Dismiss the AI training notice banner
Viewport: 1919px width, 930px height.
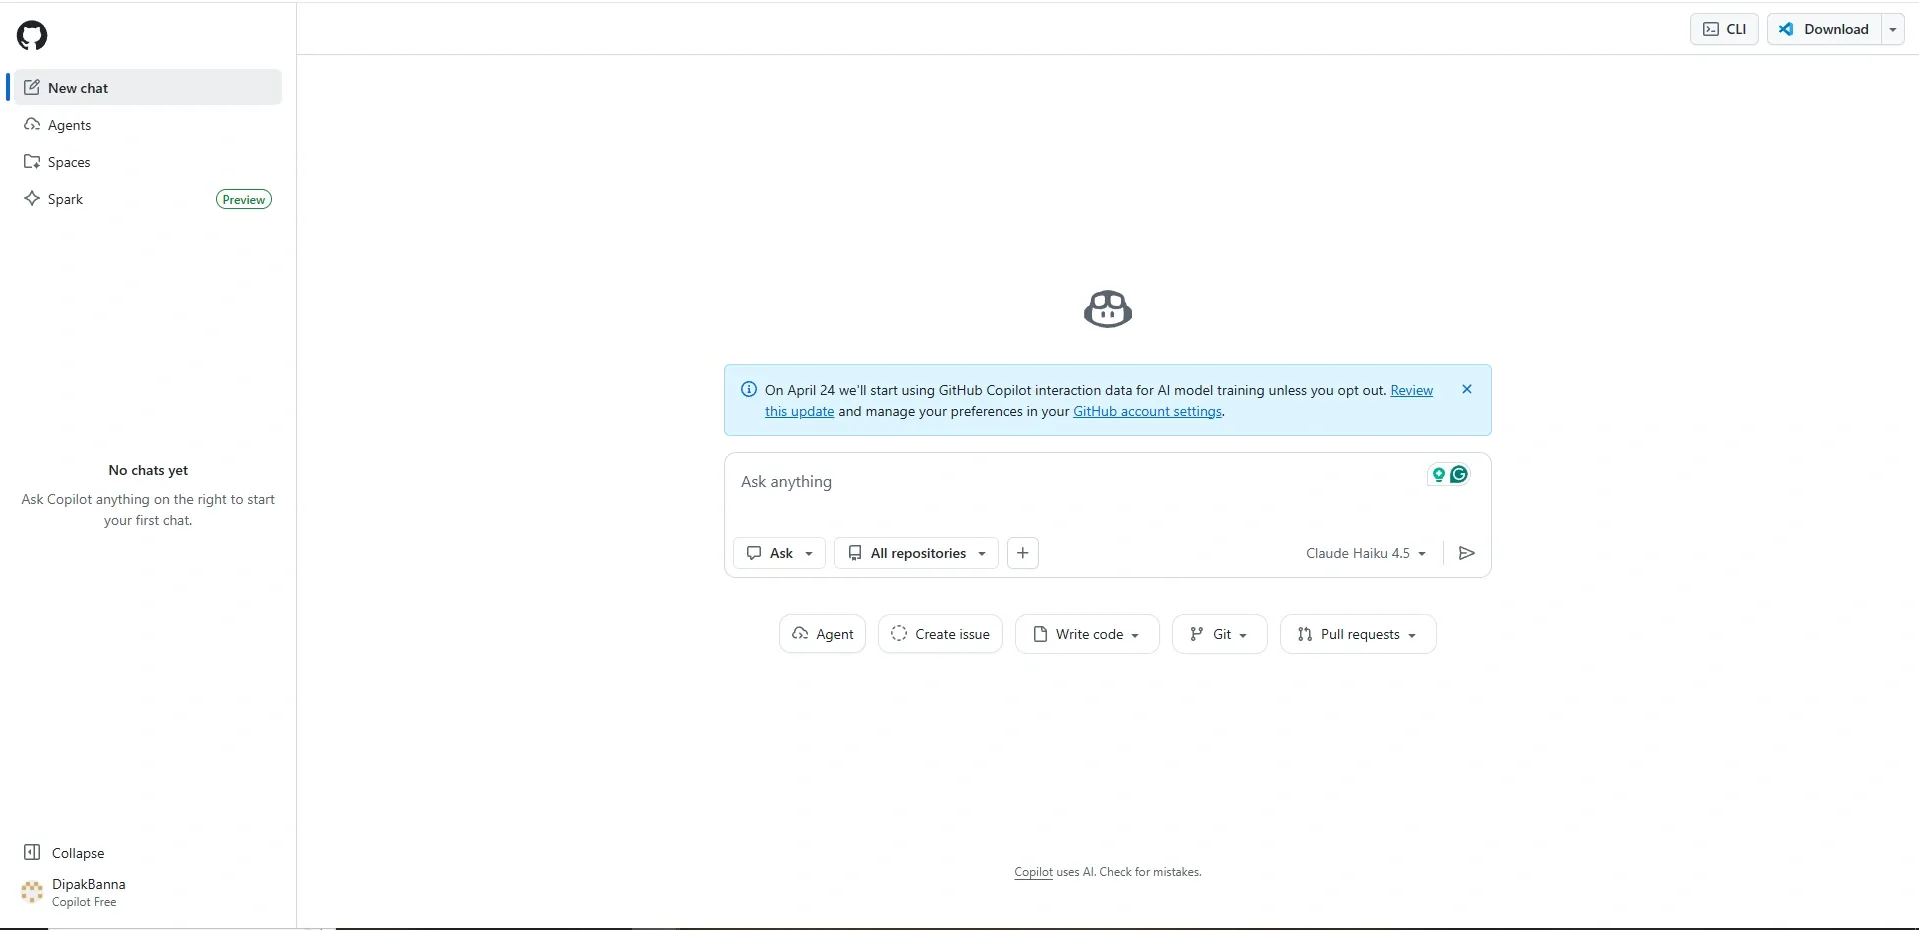pyautogui.click(x=1466, y=389)
